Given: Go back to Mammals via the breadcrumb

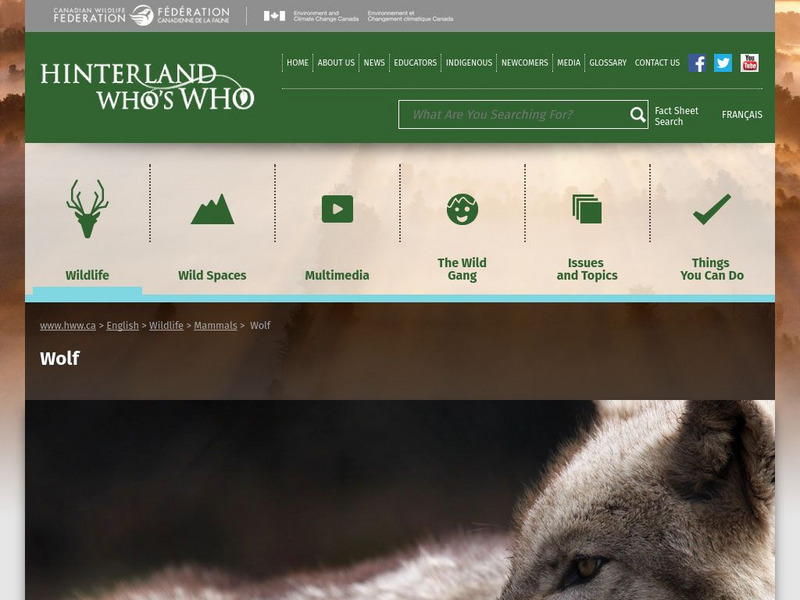Looking at the screenshot, I should (x=216, y=325).
